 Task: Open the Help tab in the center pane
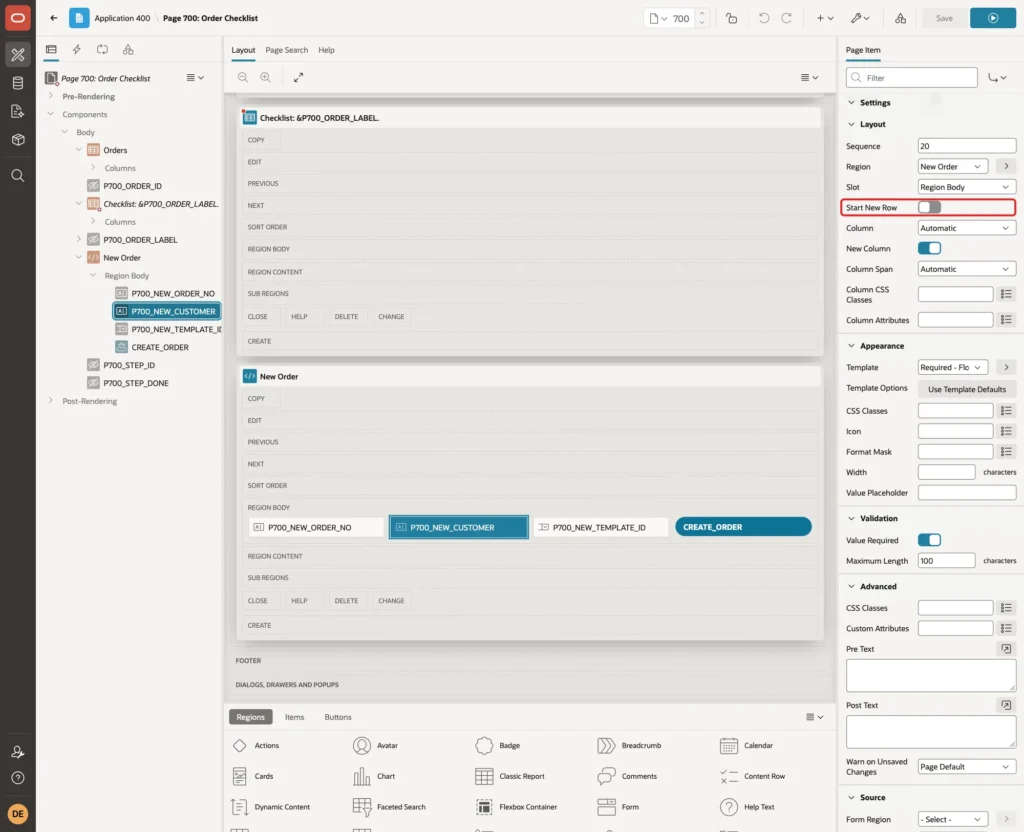327,50
